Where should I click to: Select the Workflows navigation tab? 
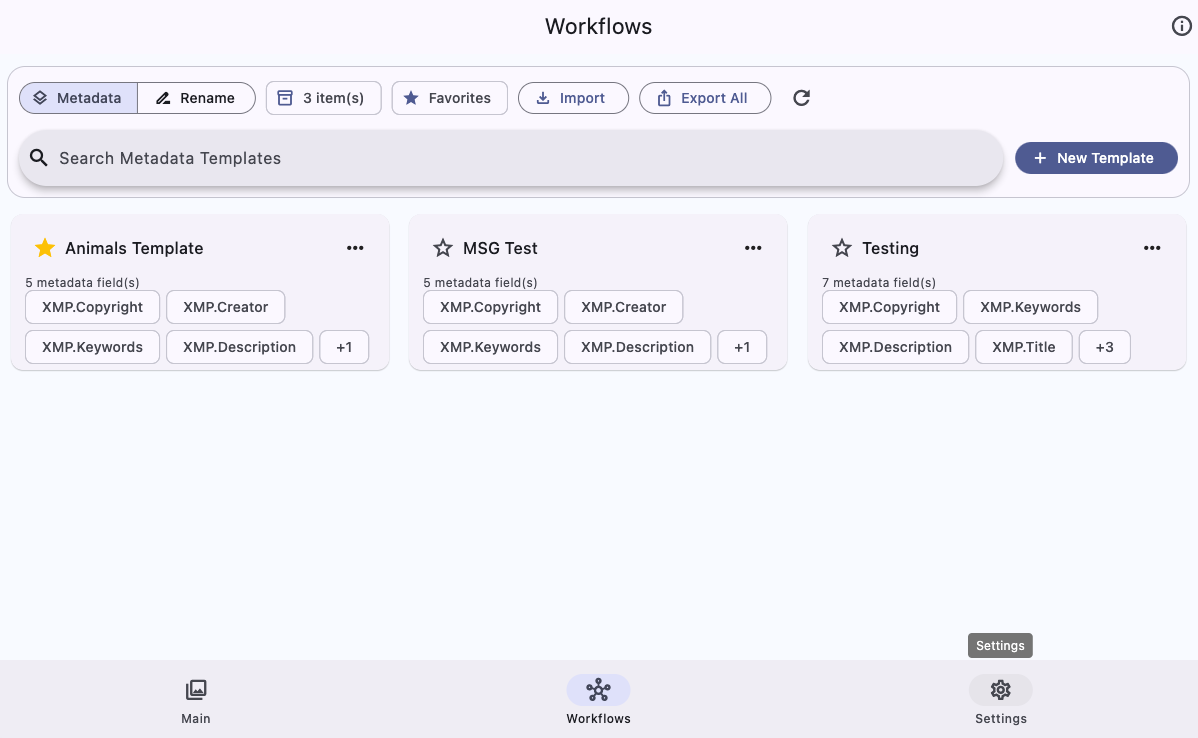pos(598,701)
